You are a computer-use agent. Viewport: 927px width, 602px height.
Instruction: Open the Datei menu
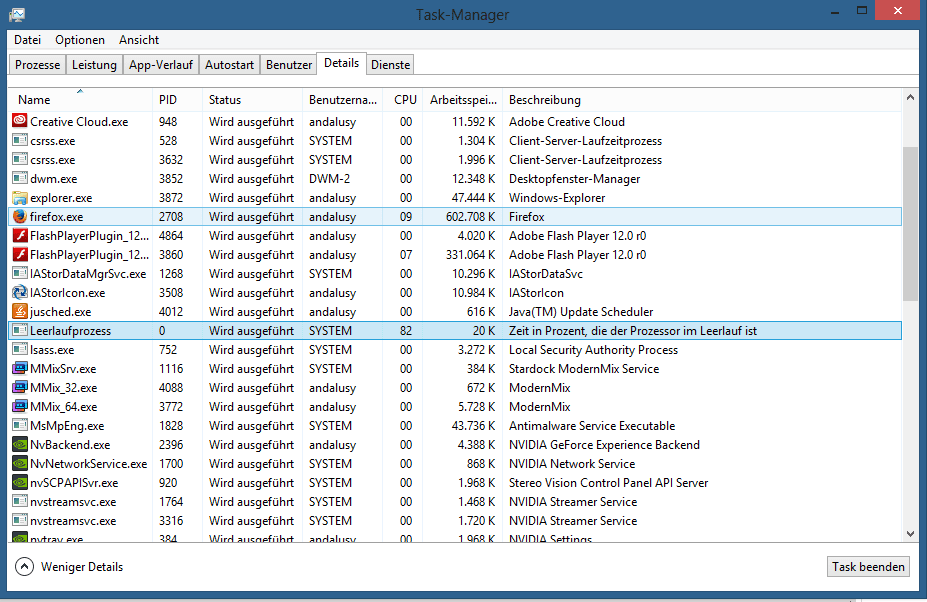[x=28, y=40]
